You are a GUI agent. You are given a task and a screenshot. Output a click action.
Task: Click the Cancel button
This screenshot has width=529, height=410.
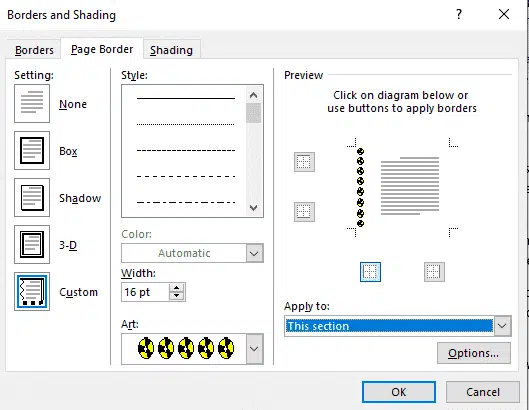[x=483, y=392]
